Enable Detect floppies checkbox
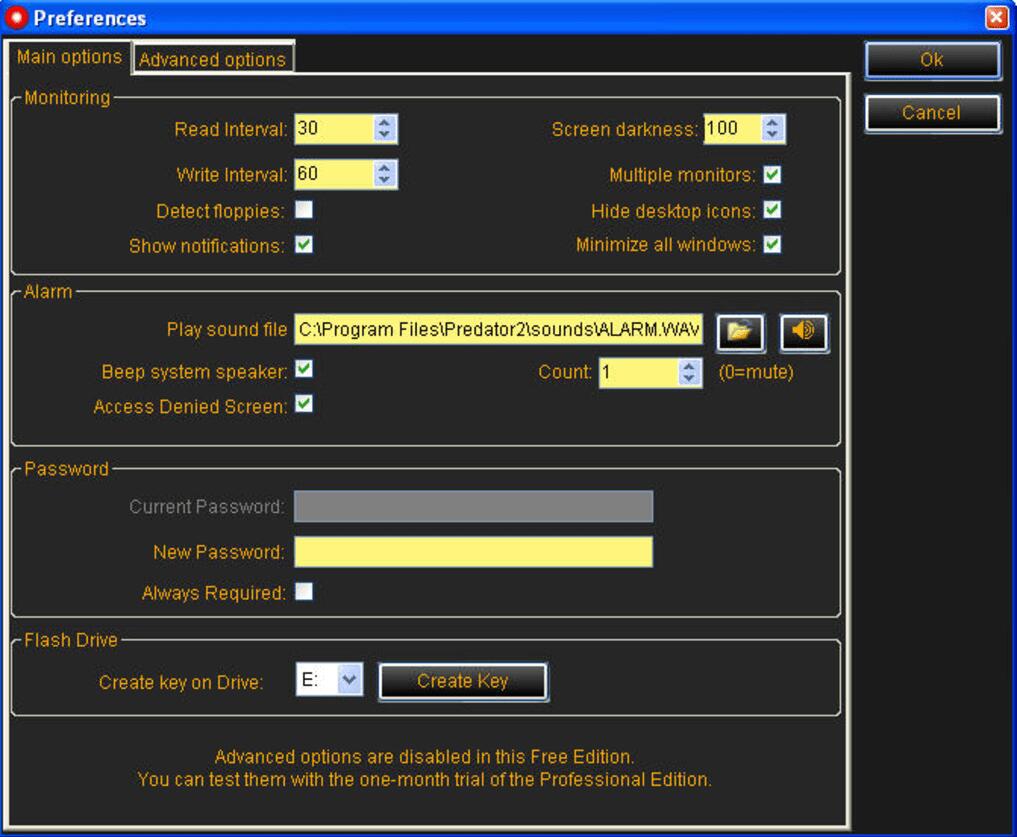1017x837 pixels. (304, 210)
